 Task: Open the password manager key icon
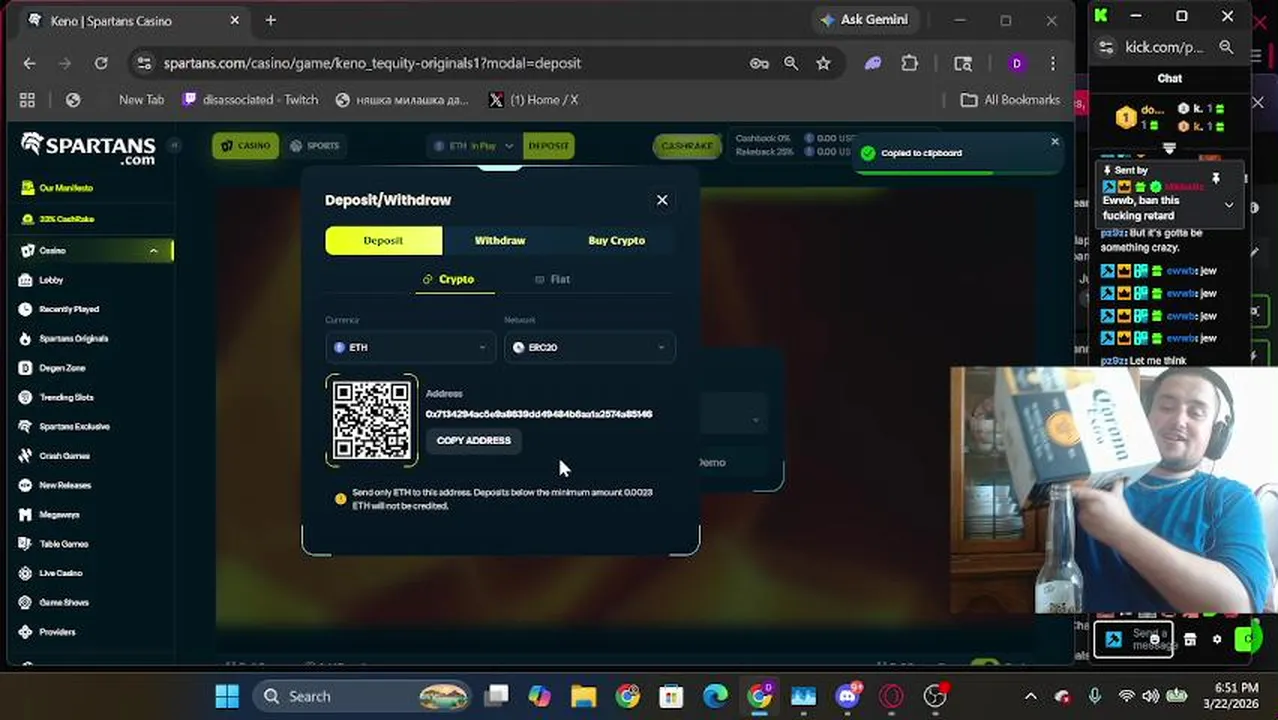[x=759, y=63]
